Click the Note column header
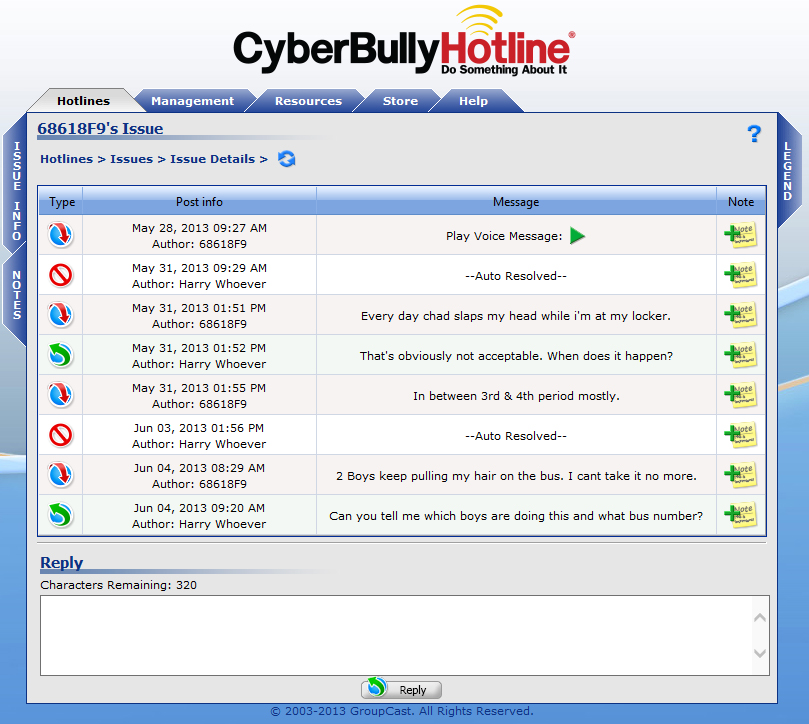 pyautogui.click(x=741, y=202)
